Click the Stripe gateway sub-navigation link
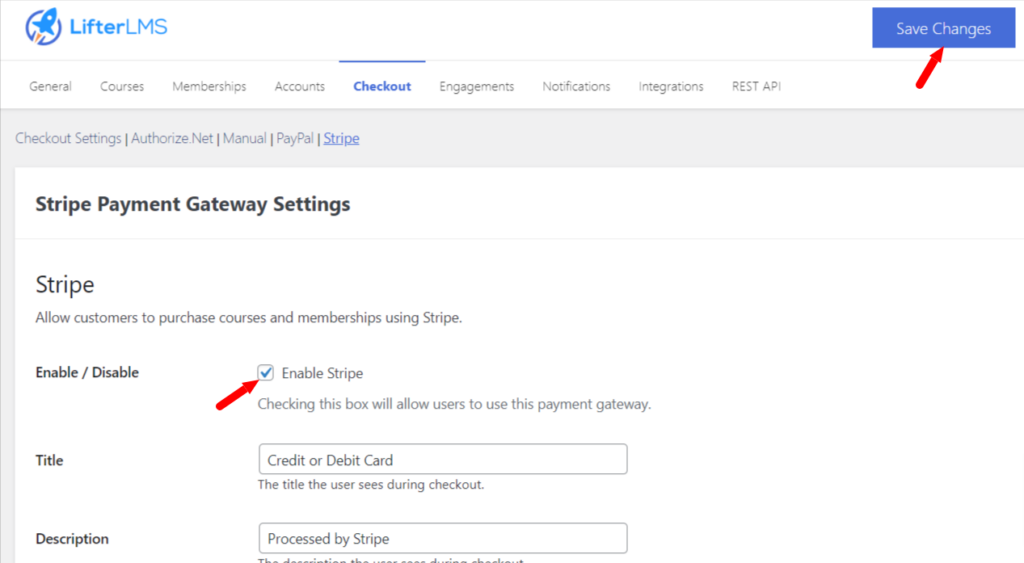Screen dimensions: 1024x563 tap(341, 139)
